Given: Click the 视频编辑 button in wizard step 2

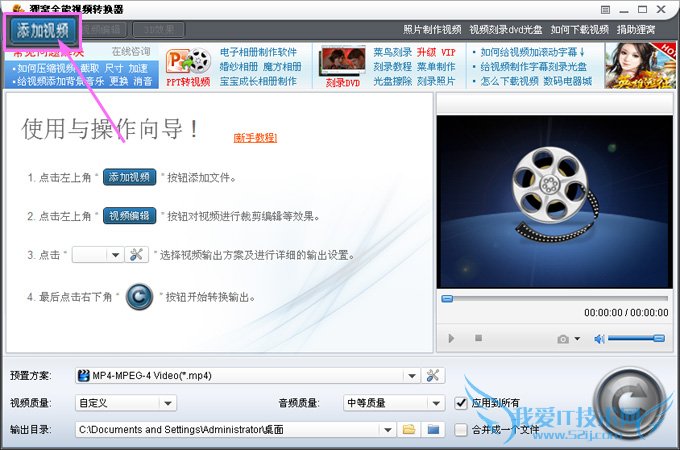Looking at the screenshot, I should 129,216.
